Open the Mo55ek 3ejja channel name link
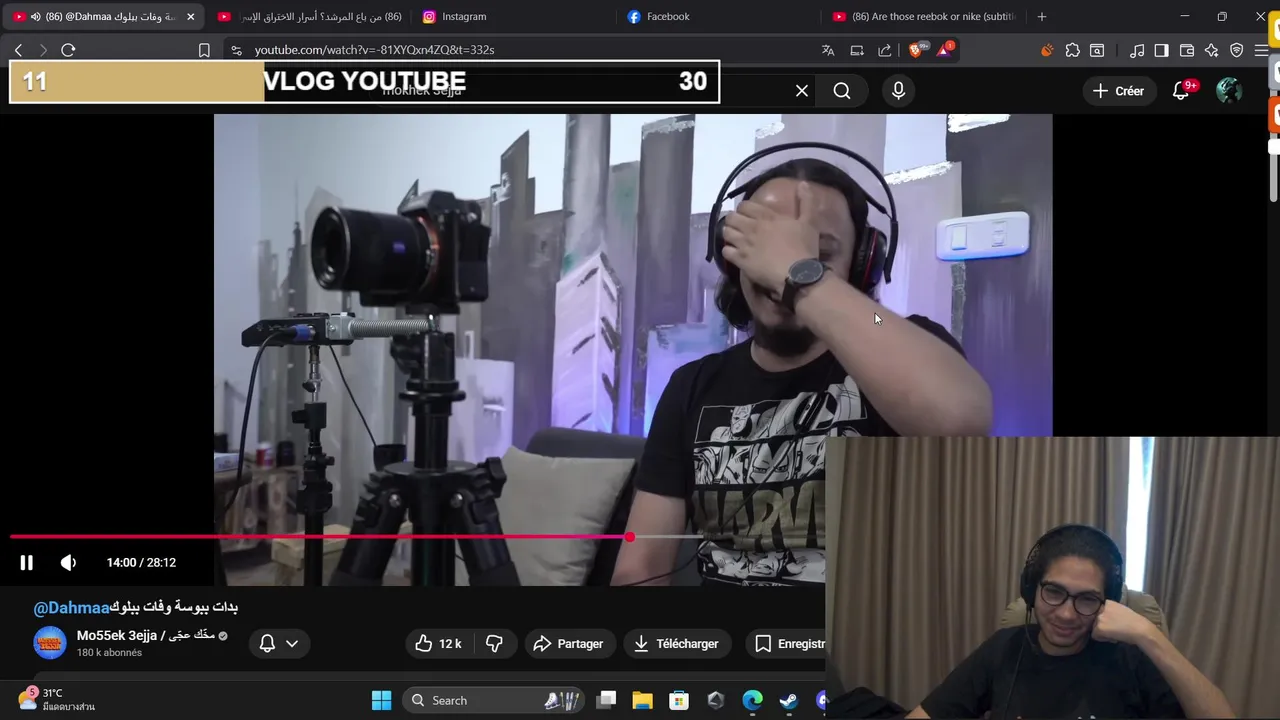 146,636
